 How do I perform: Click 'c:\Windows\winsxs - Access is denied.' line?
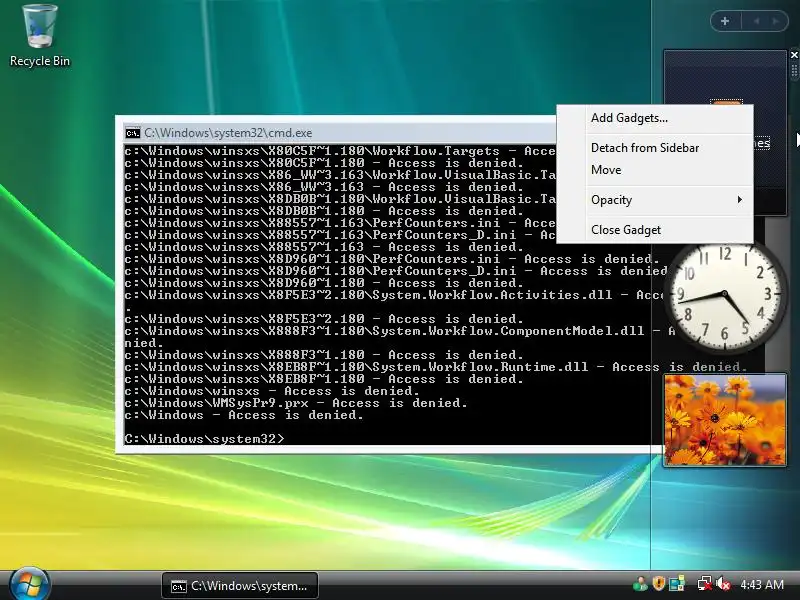[x=272, y=391]
